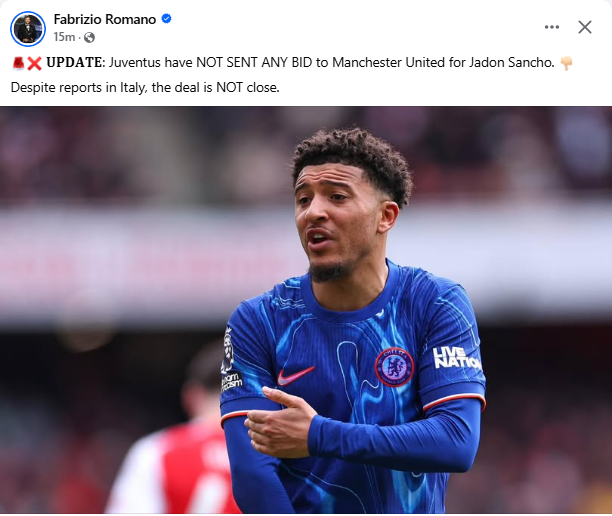Click the bold UPDATE: text
The width and height of the screenshot is (612, 516).
(x=76, y=62)
